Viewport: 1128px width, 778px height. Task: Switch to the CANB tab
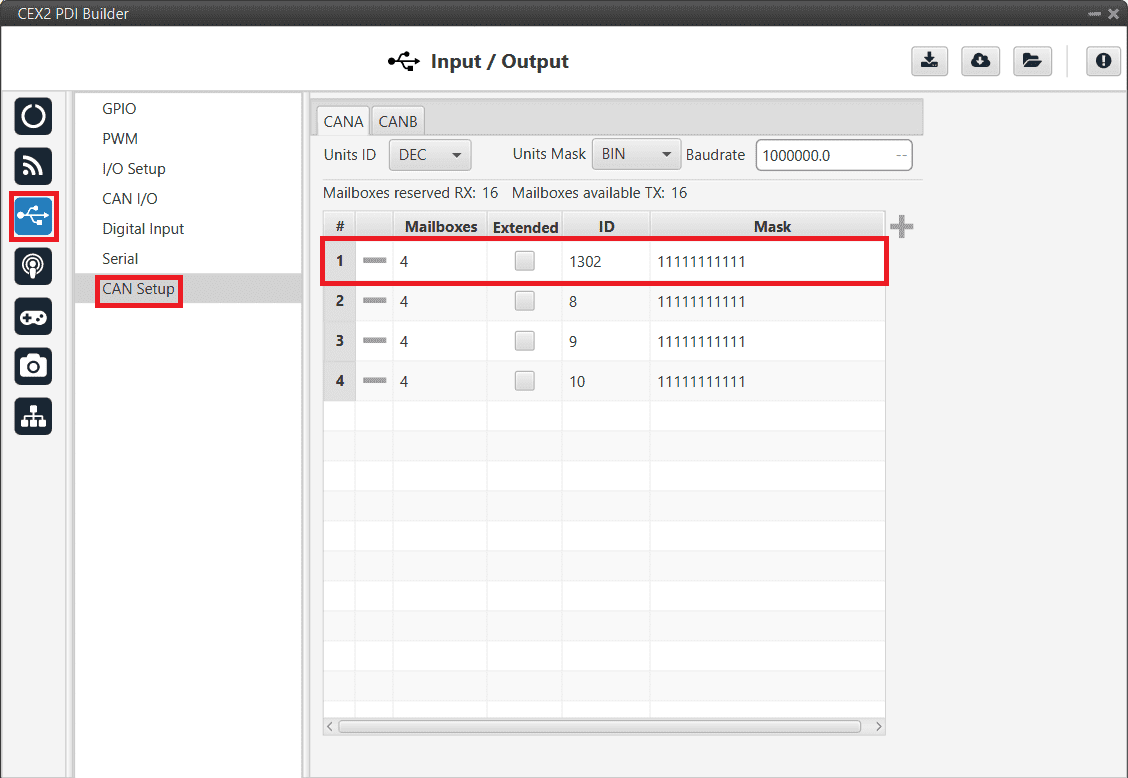click(398, 121)
